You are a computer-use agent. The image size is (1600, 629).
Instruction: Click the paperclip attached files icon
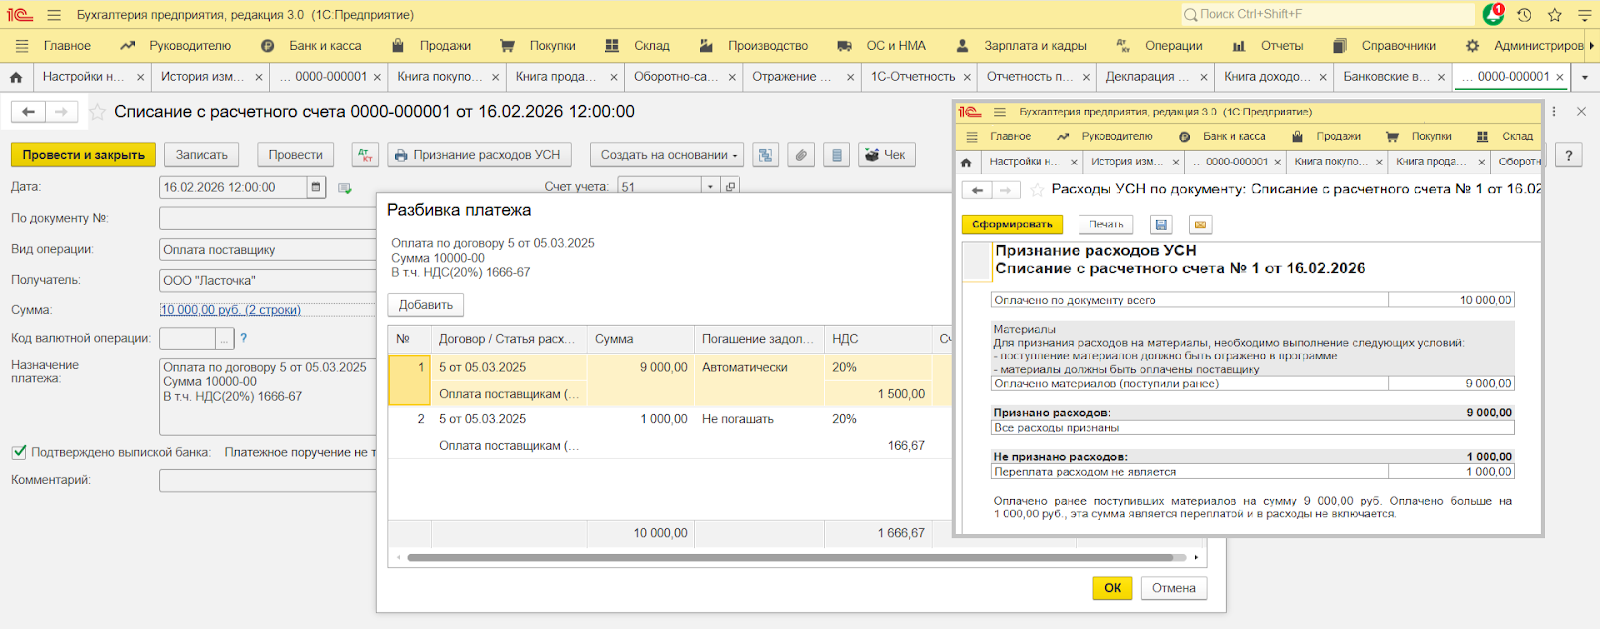tap(800, 155)
